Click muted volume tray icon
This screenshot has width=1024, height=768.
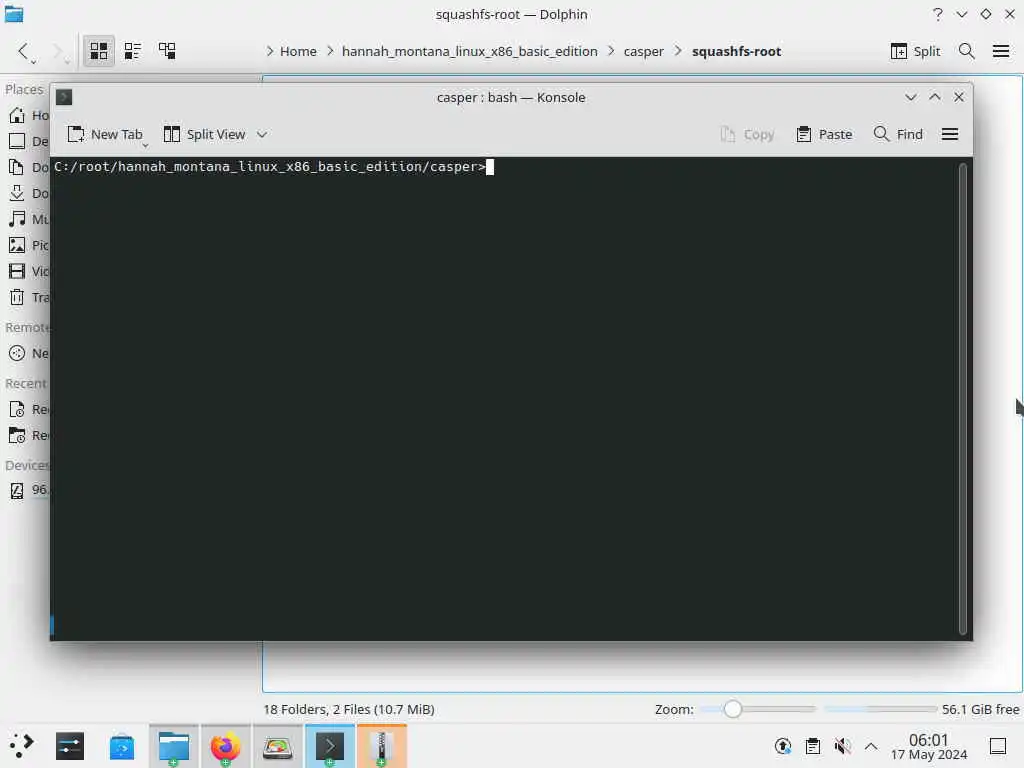coord(842,746)
